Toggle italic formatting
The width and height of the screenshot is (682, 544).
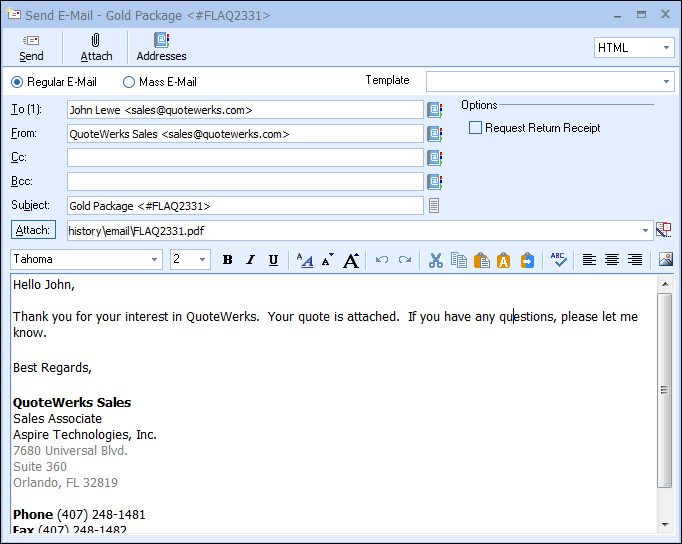(x=250, y=260)
